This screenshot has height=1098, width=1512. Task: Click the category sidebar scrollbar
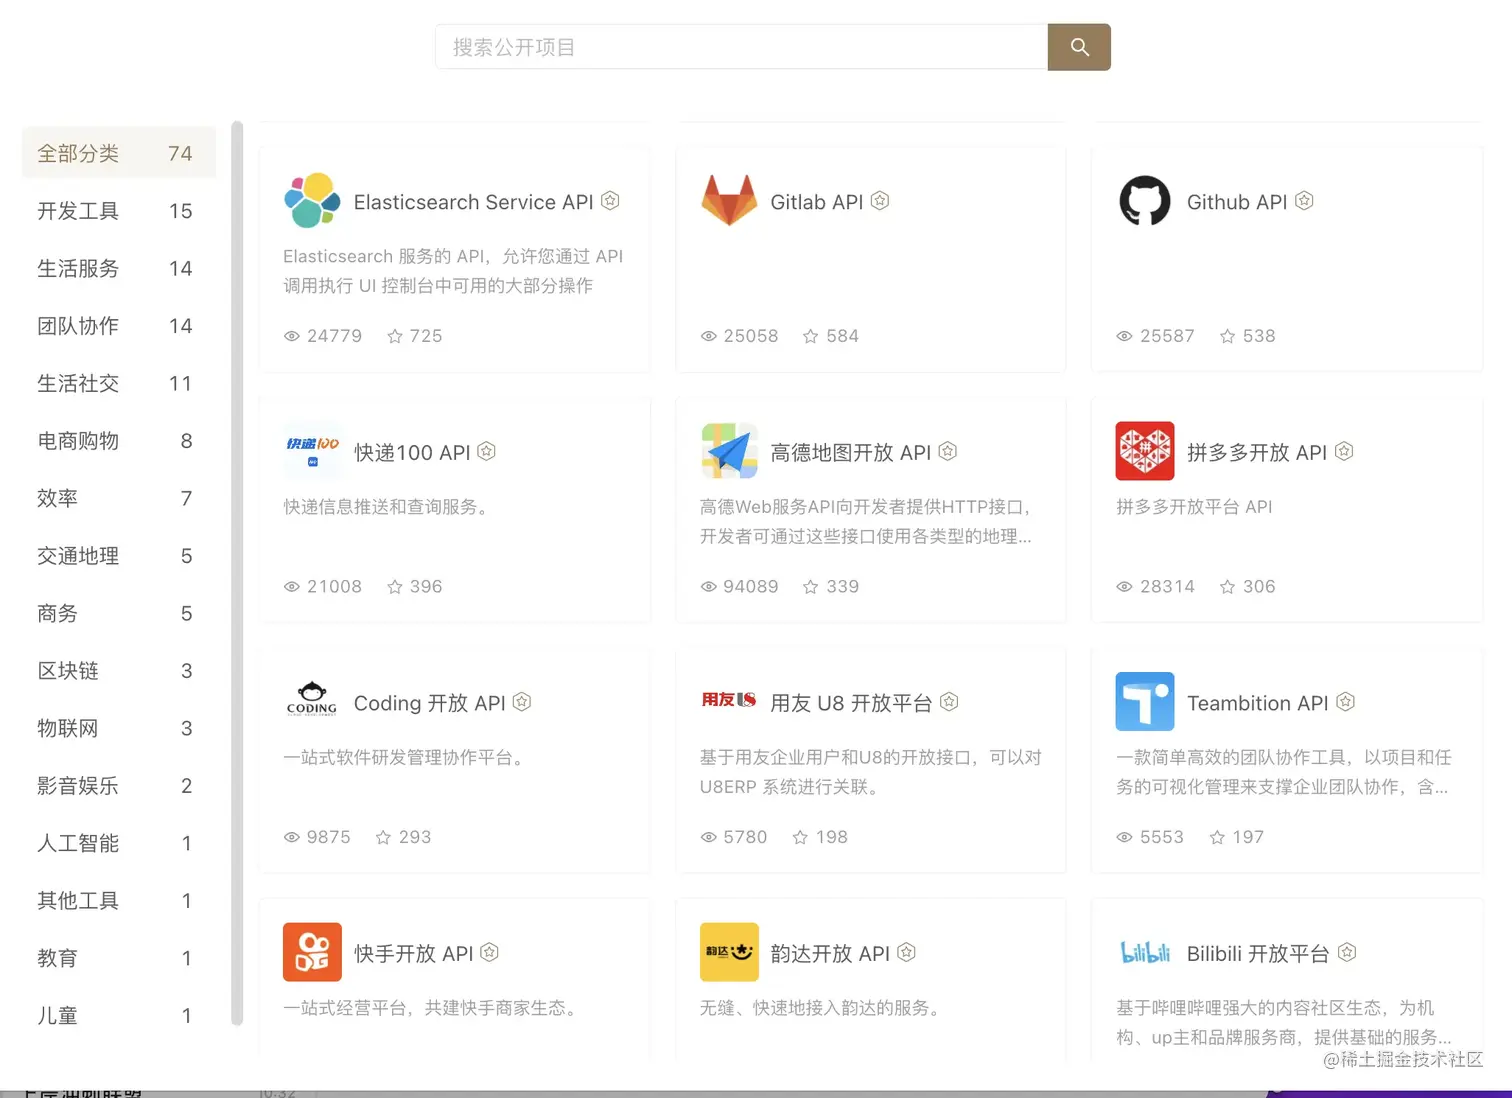(x=237, y=573)
